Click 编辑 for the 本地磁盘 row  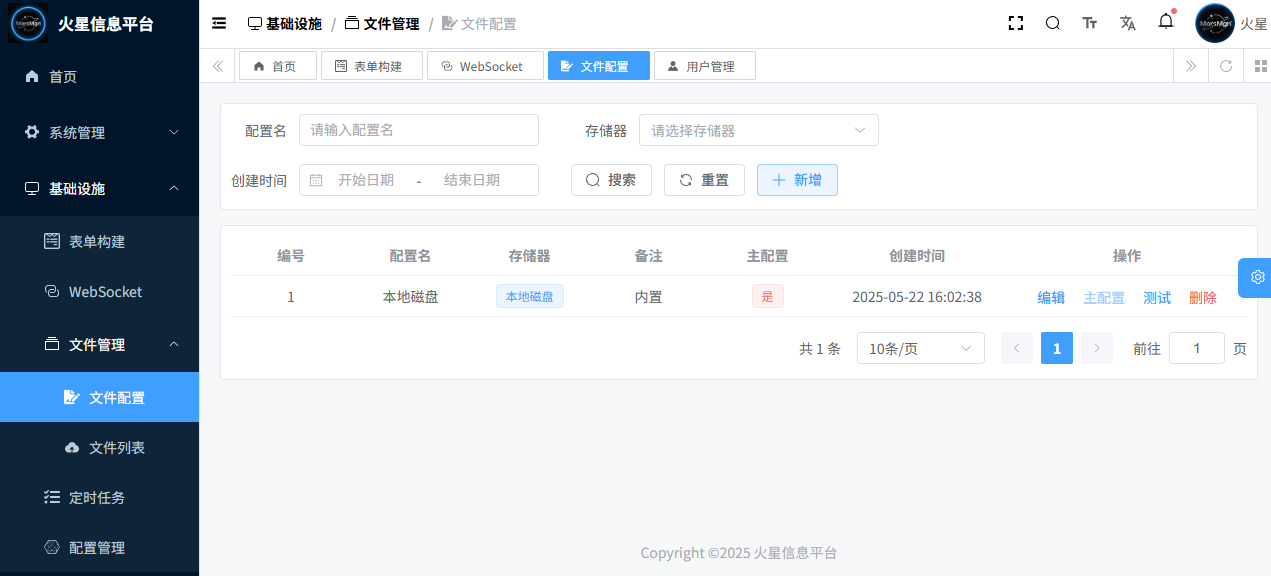[x=1051, y=297]
